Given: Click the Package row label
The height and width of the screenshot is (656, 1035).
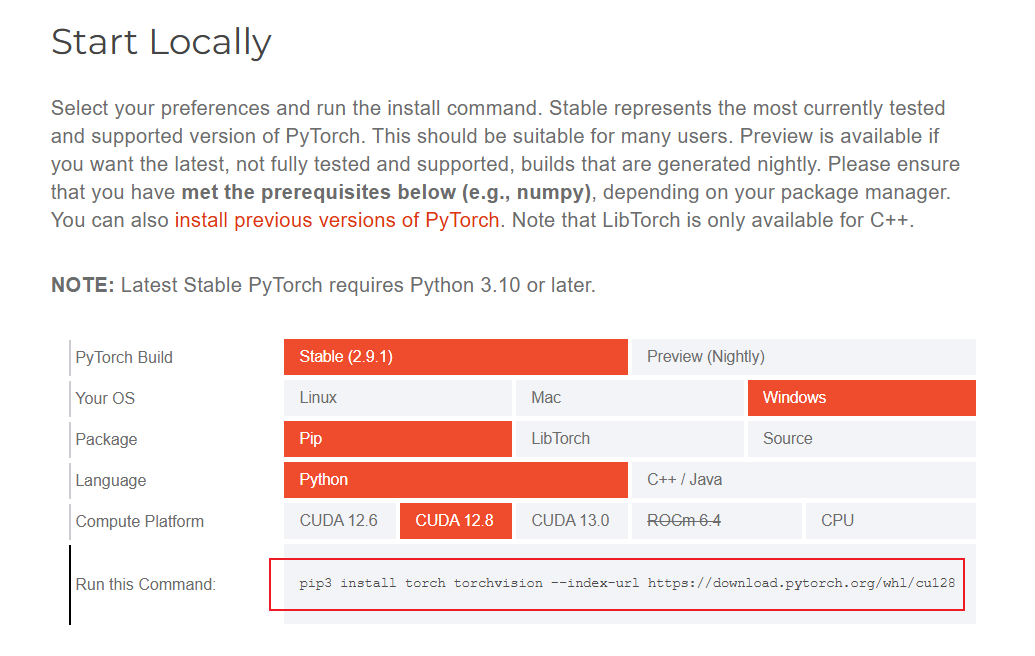Looking at the screenshot, I should coord(106,440).
